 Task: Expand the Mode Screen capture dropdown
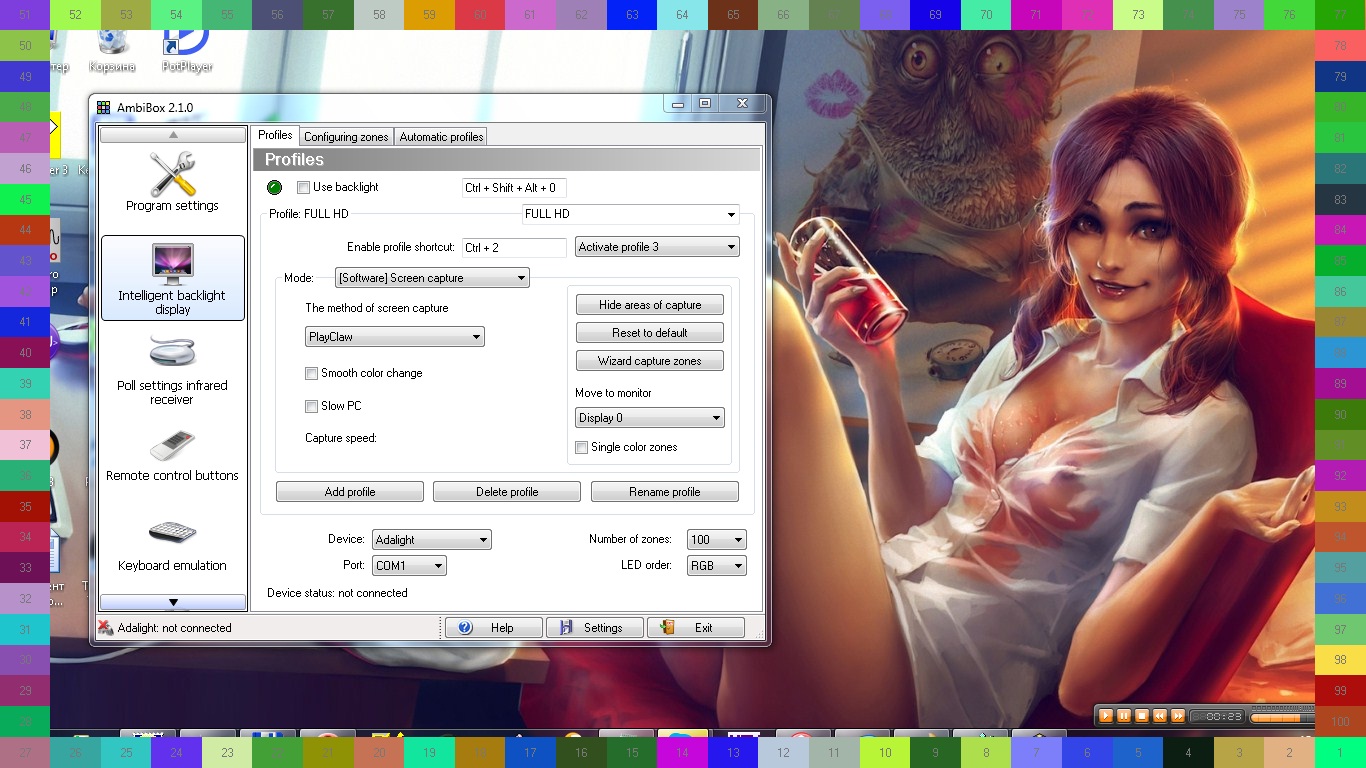point(432,278)
